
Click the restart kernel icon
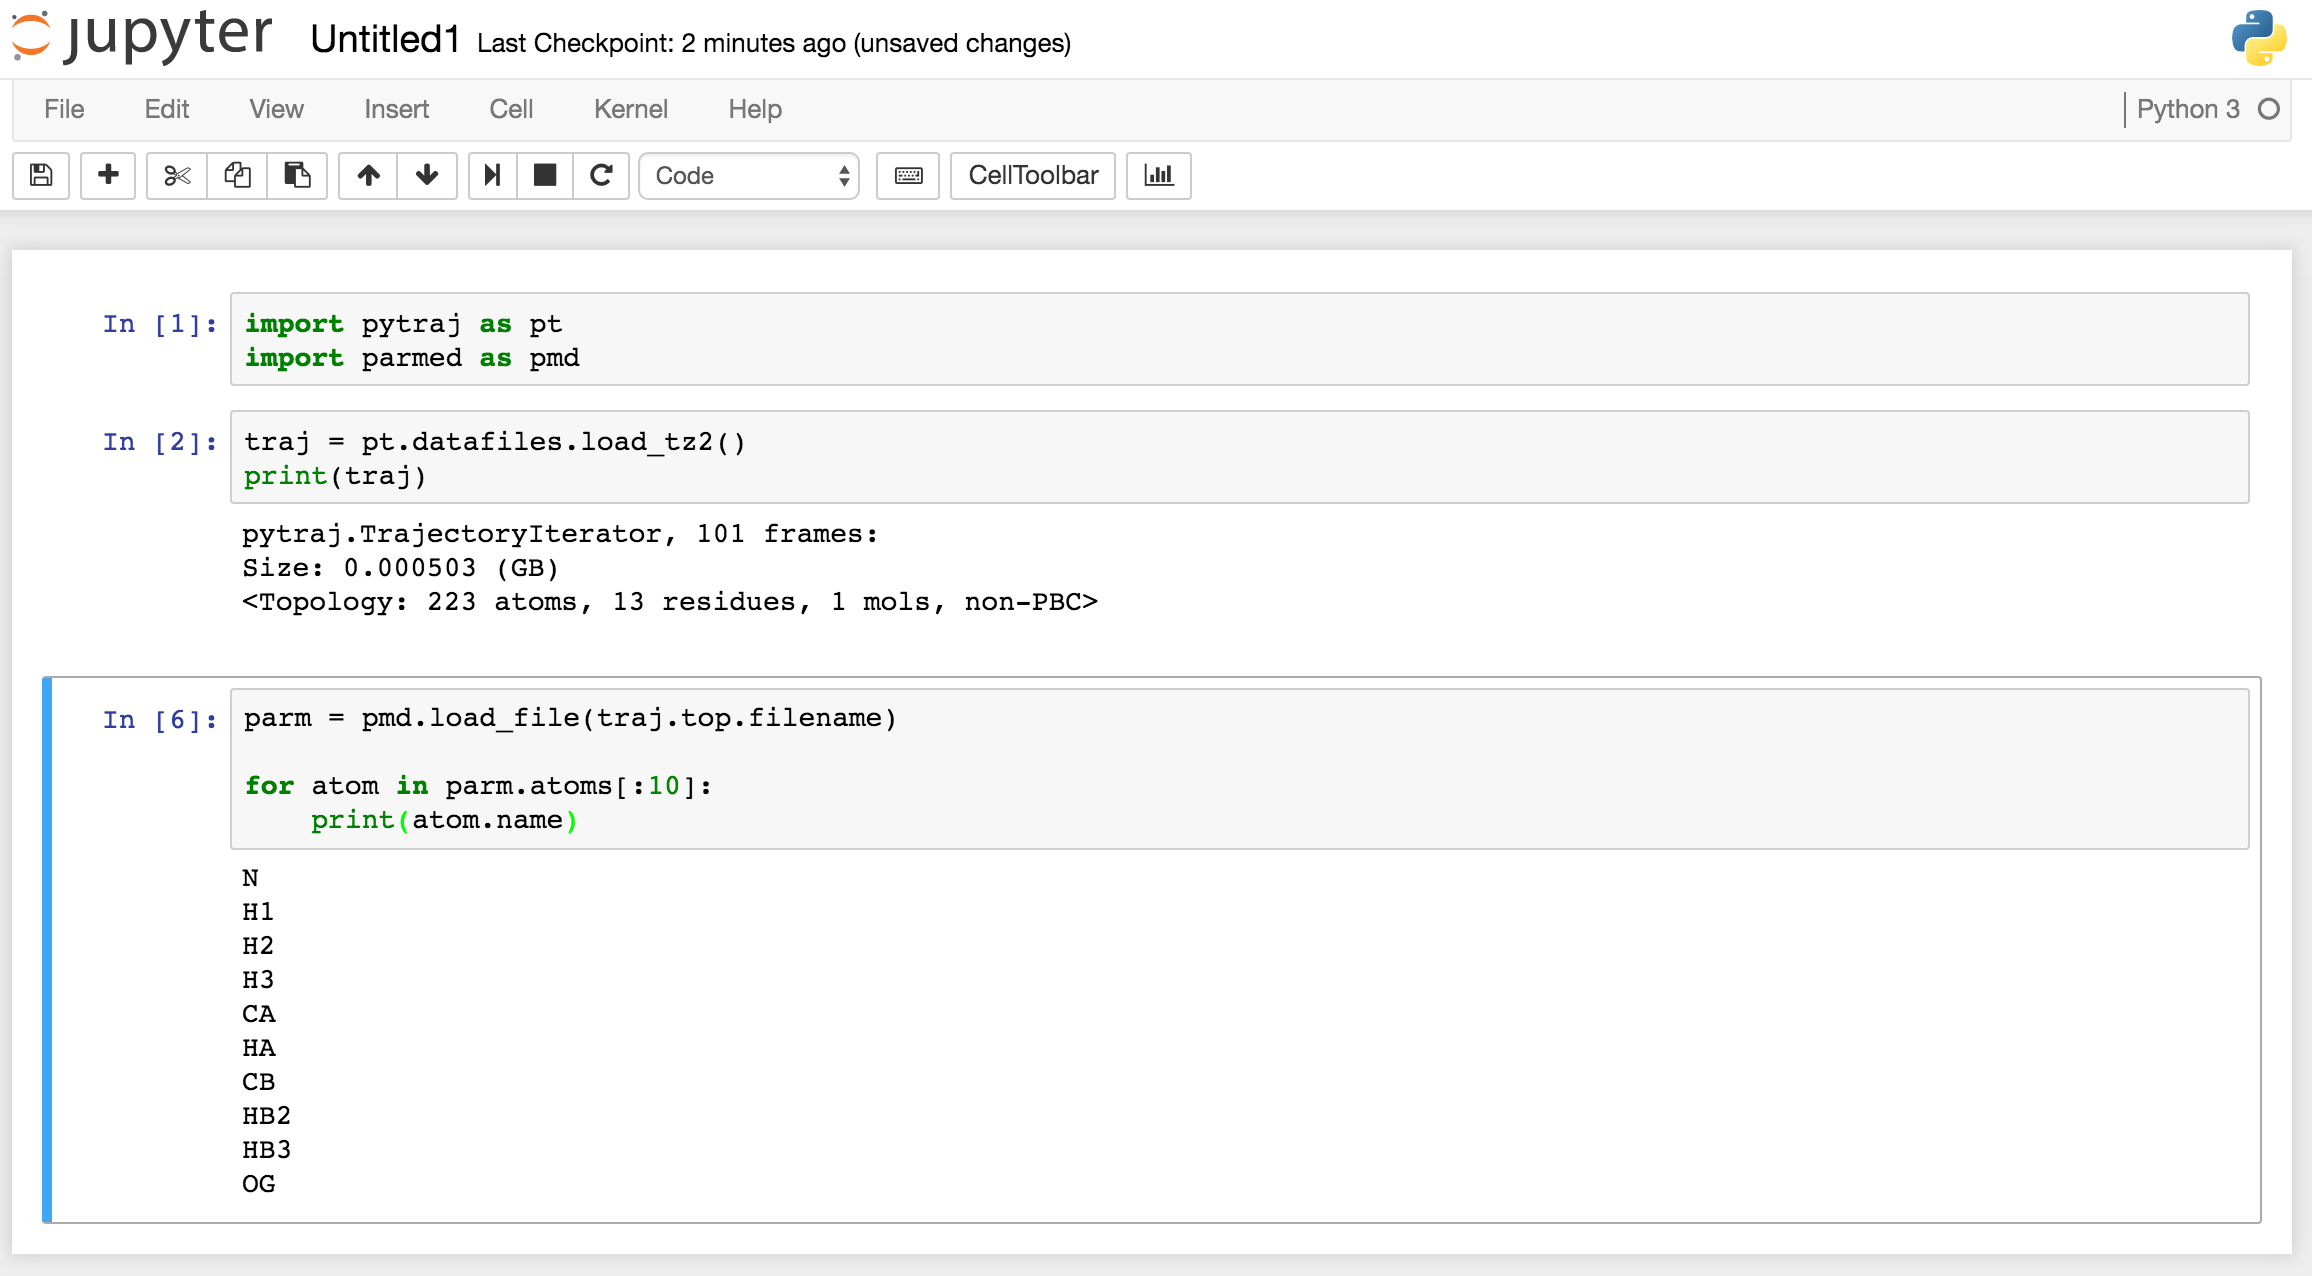(602, 174)
